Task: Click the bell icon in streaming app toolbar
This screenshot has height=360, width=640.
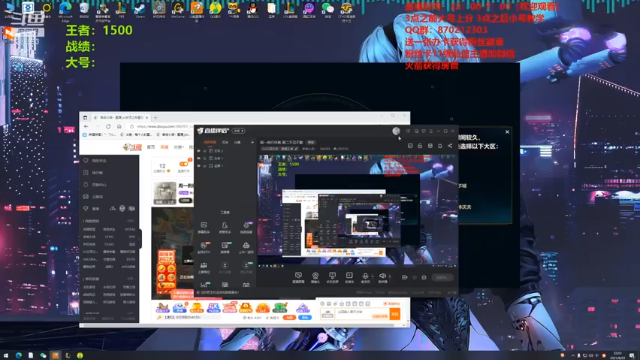Action: click(440, 146)
